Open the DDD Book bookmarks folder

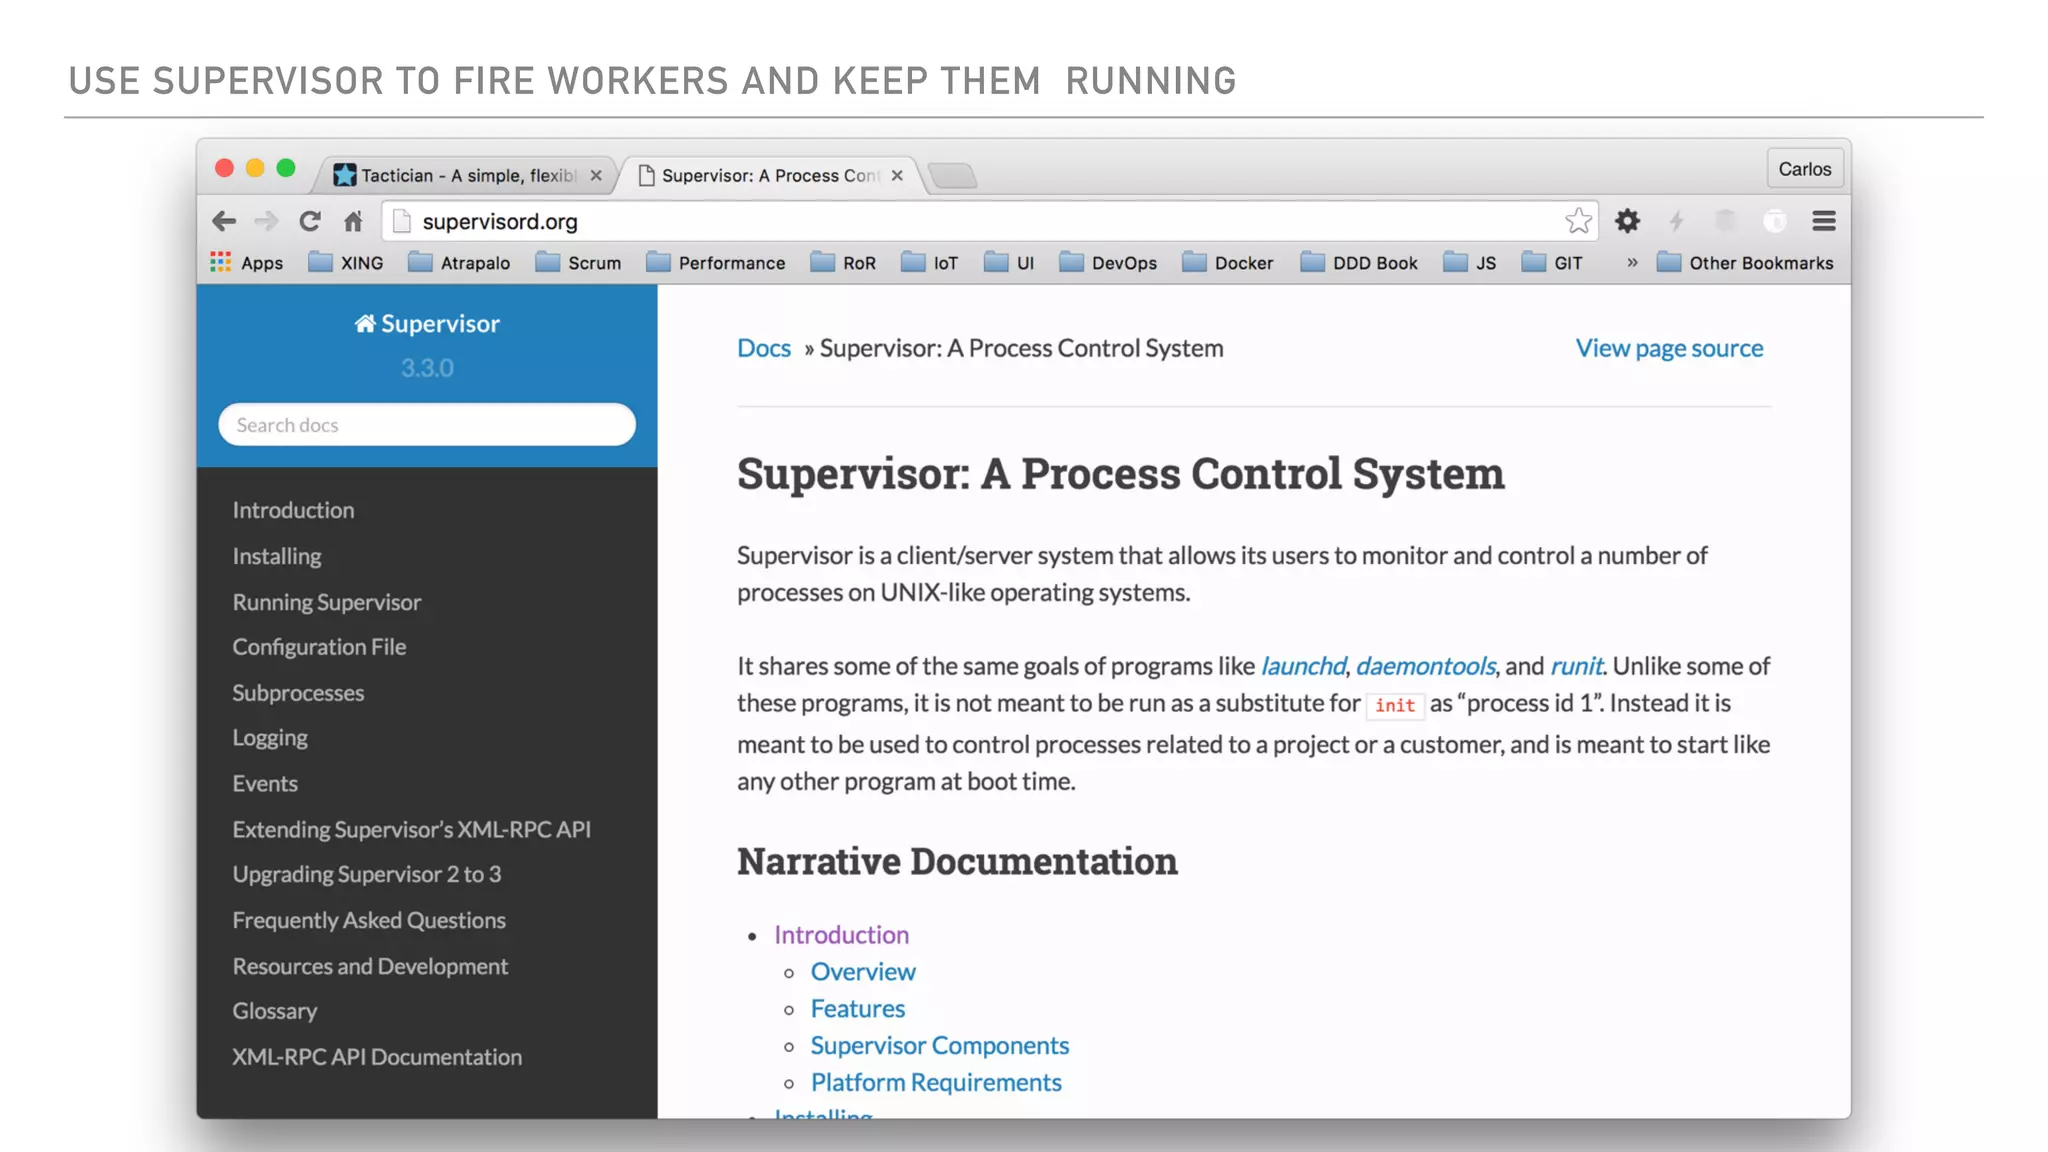click(1359, 263)
